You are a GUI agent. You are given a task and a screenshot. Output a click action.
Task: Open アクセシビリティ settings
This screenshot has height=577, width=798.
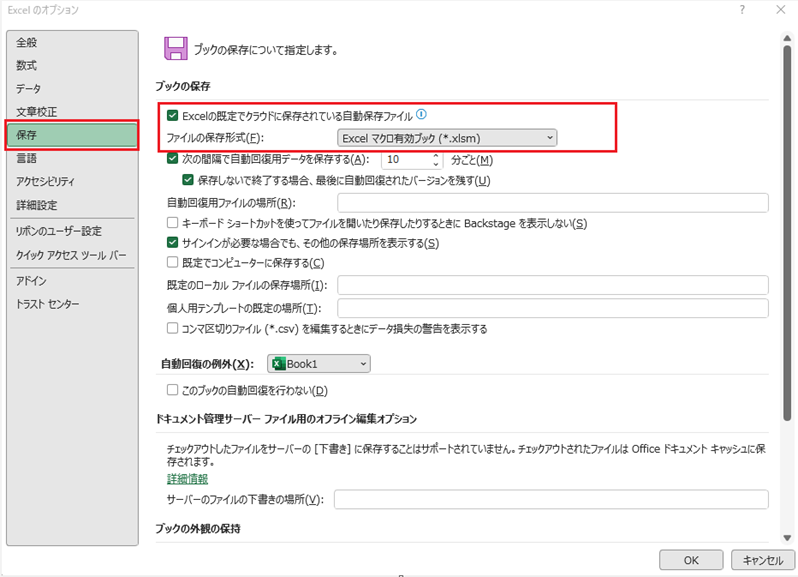point(45,181)
